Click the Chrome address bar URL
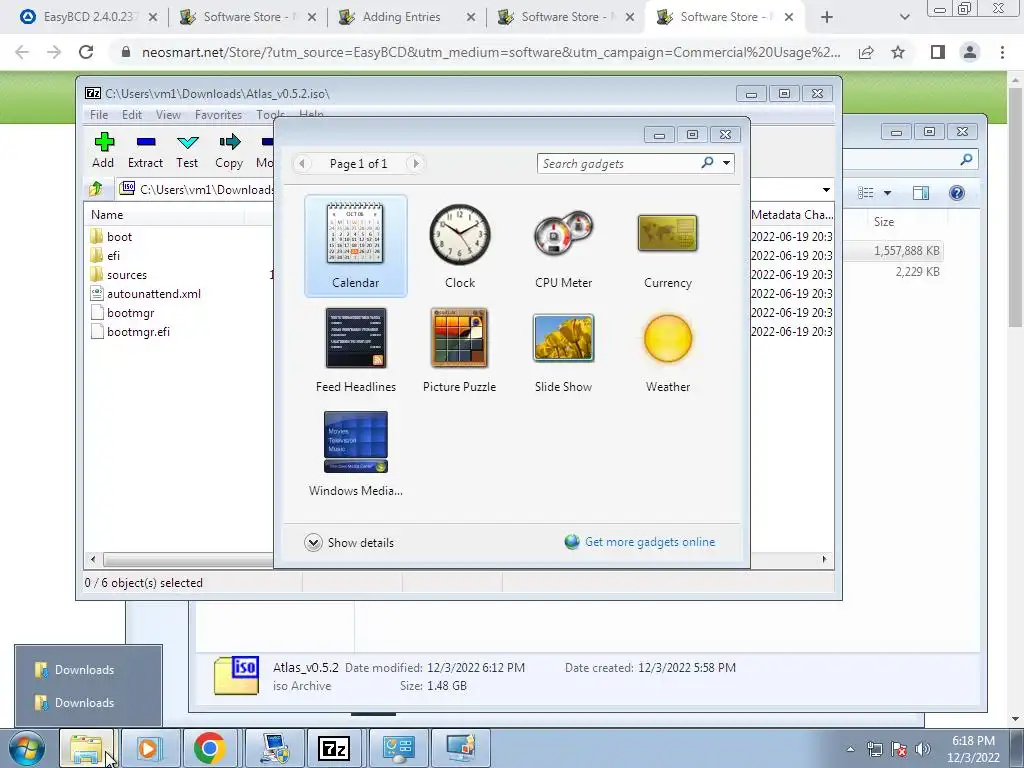 (491, 52)
